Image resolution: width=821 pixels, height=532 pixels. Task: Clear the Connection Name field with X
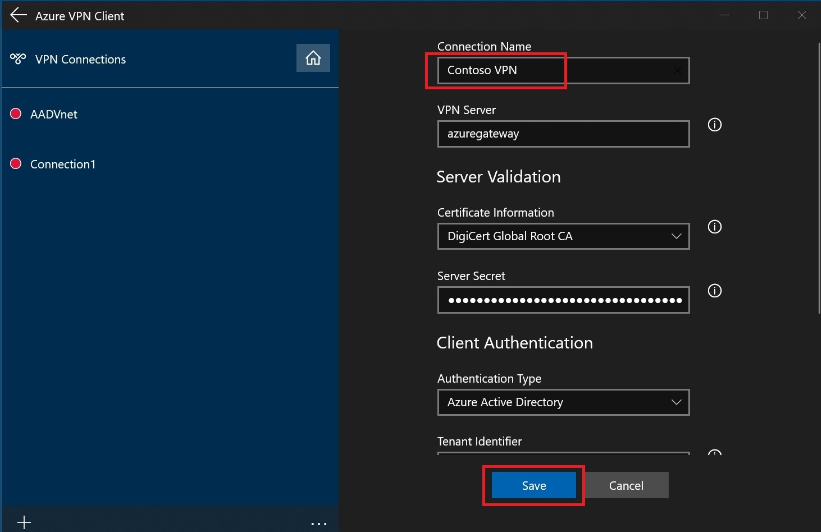point(678,70)
